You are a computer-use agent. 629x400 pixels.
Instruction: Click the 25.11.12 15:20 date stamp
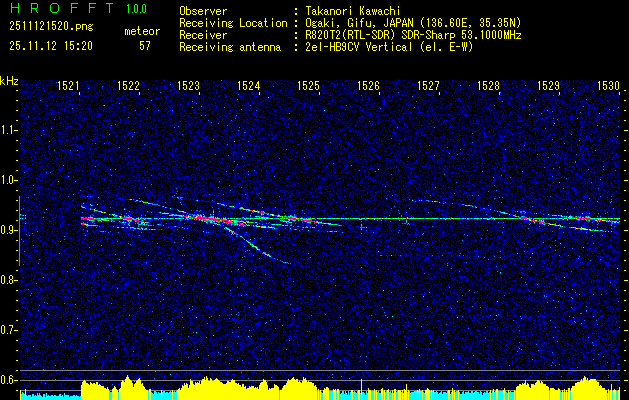point(51,46)
